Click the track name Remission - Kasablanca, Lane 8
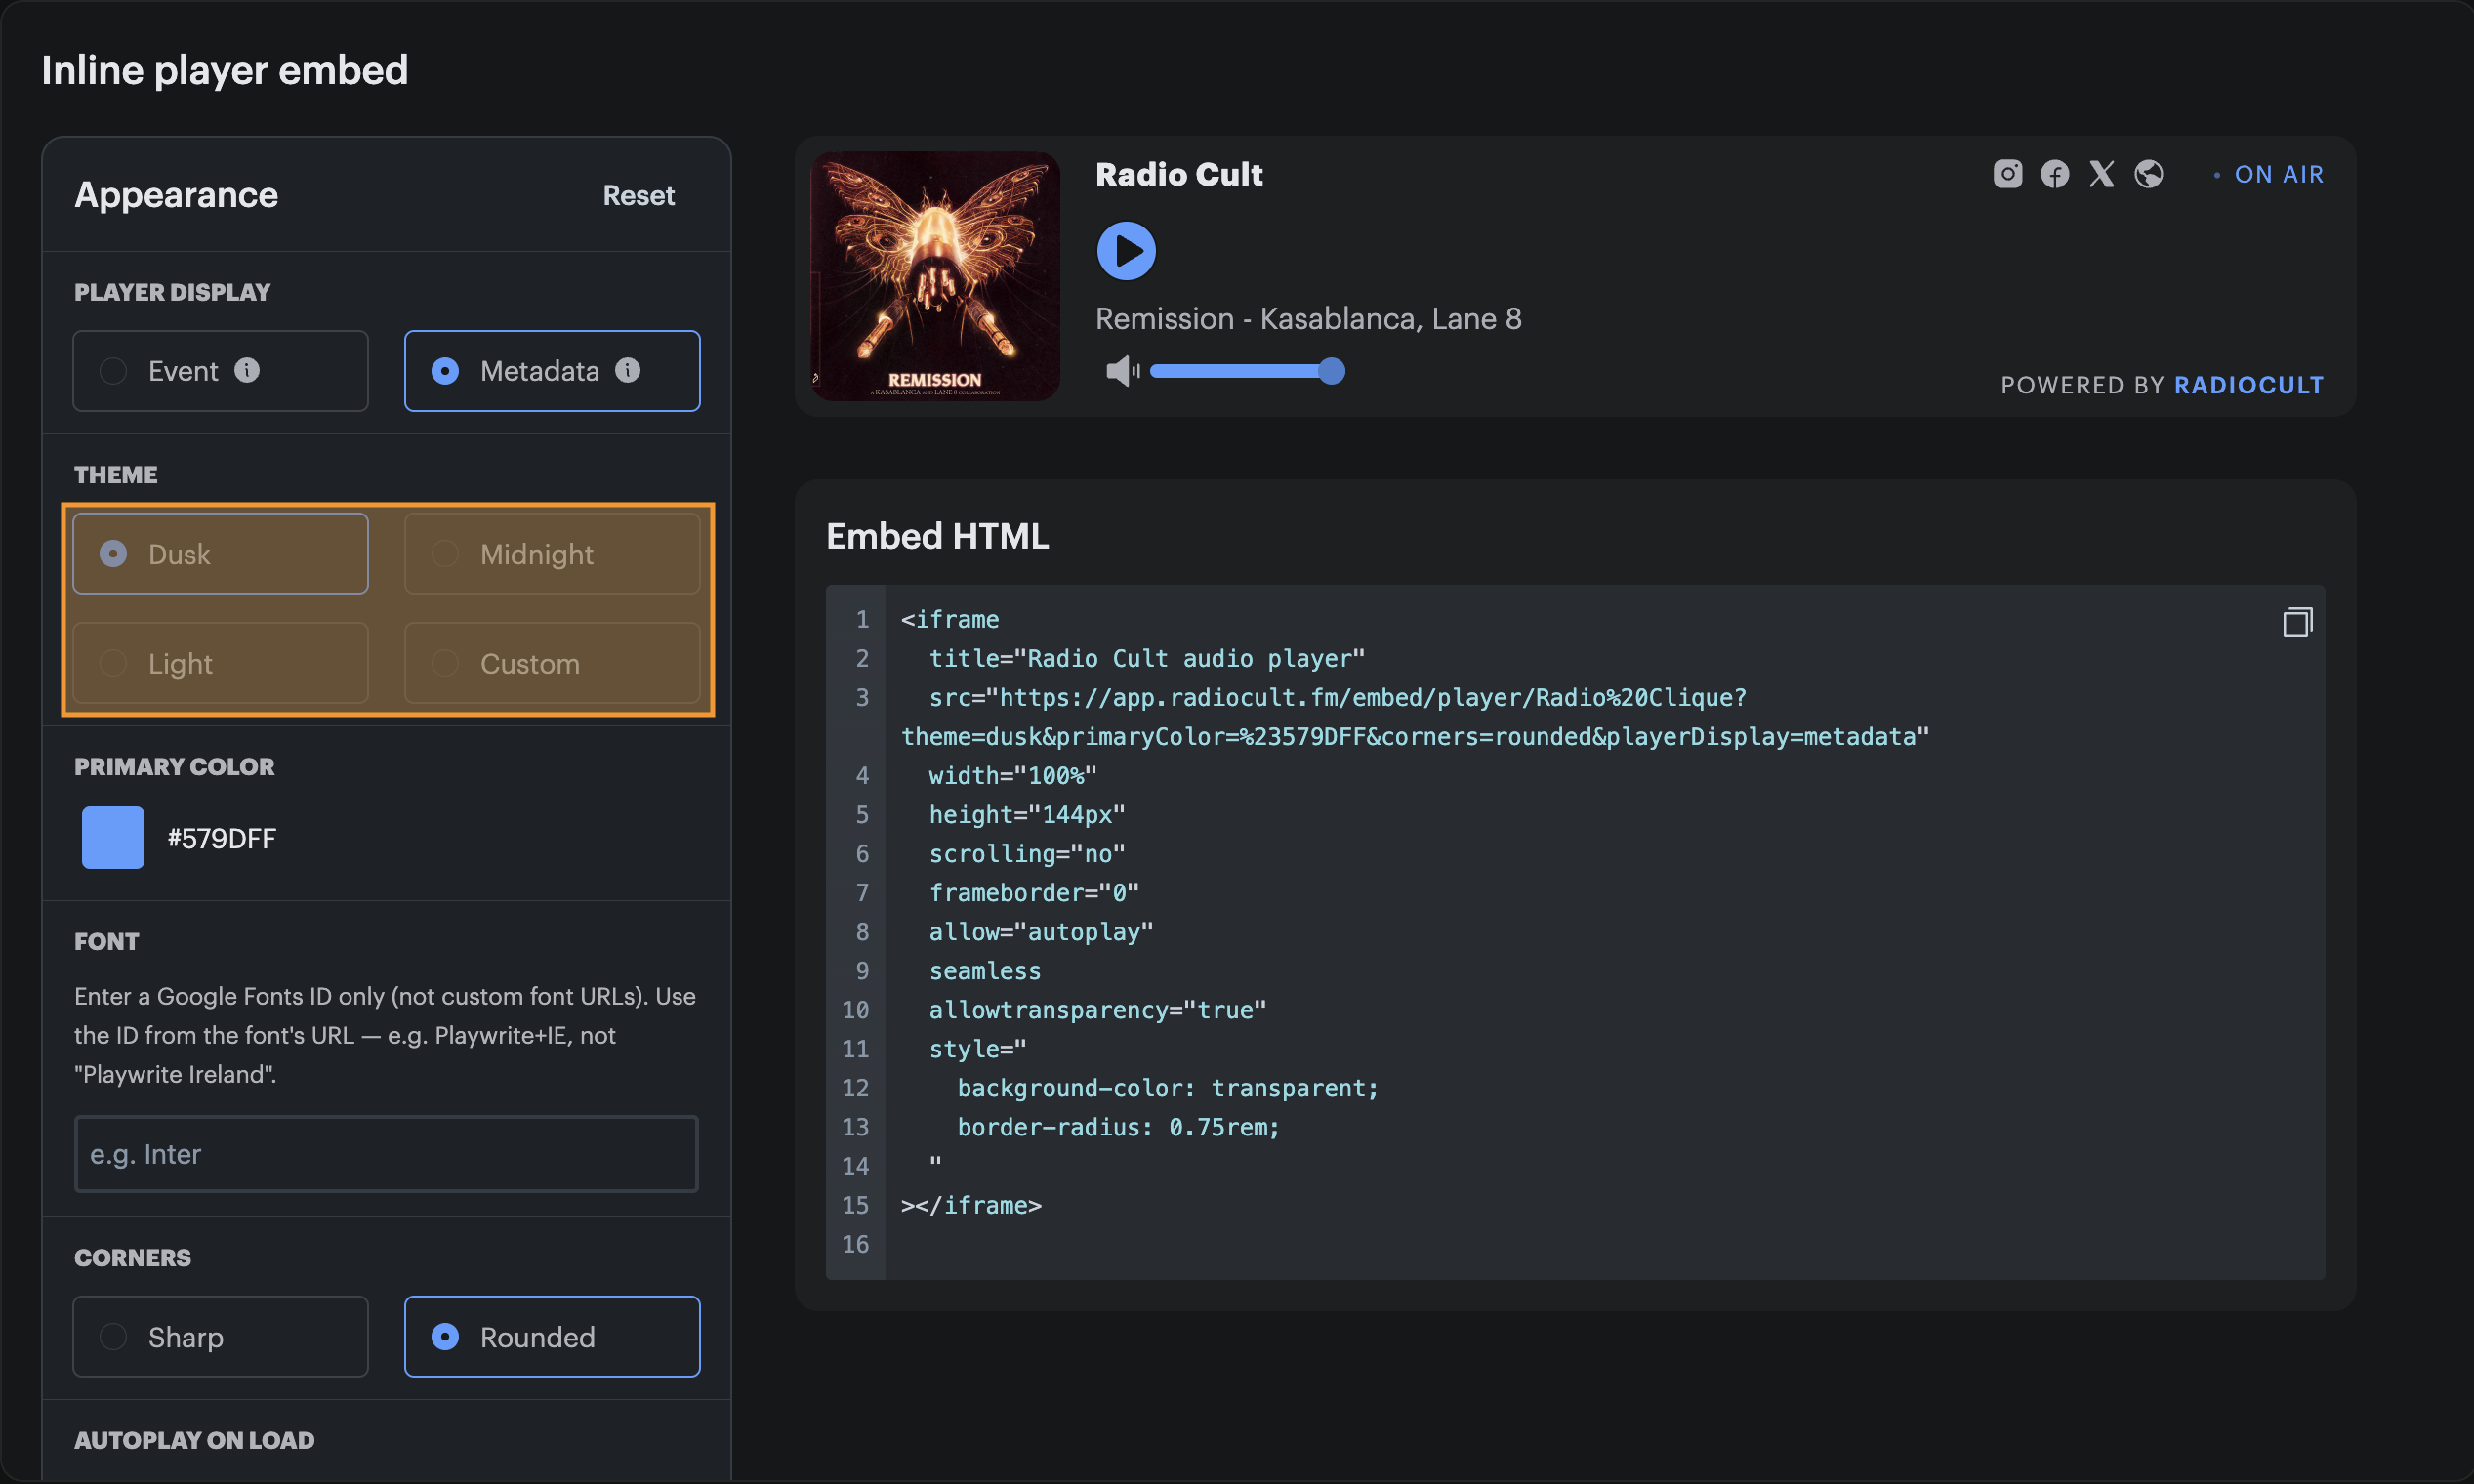 [x=1308, y=318]
